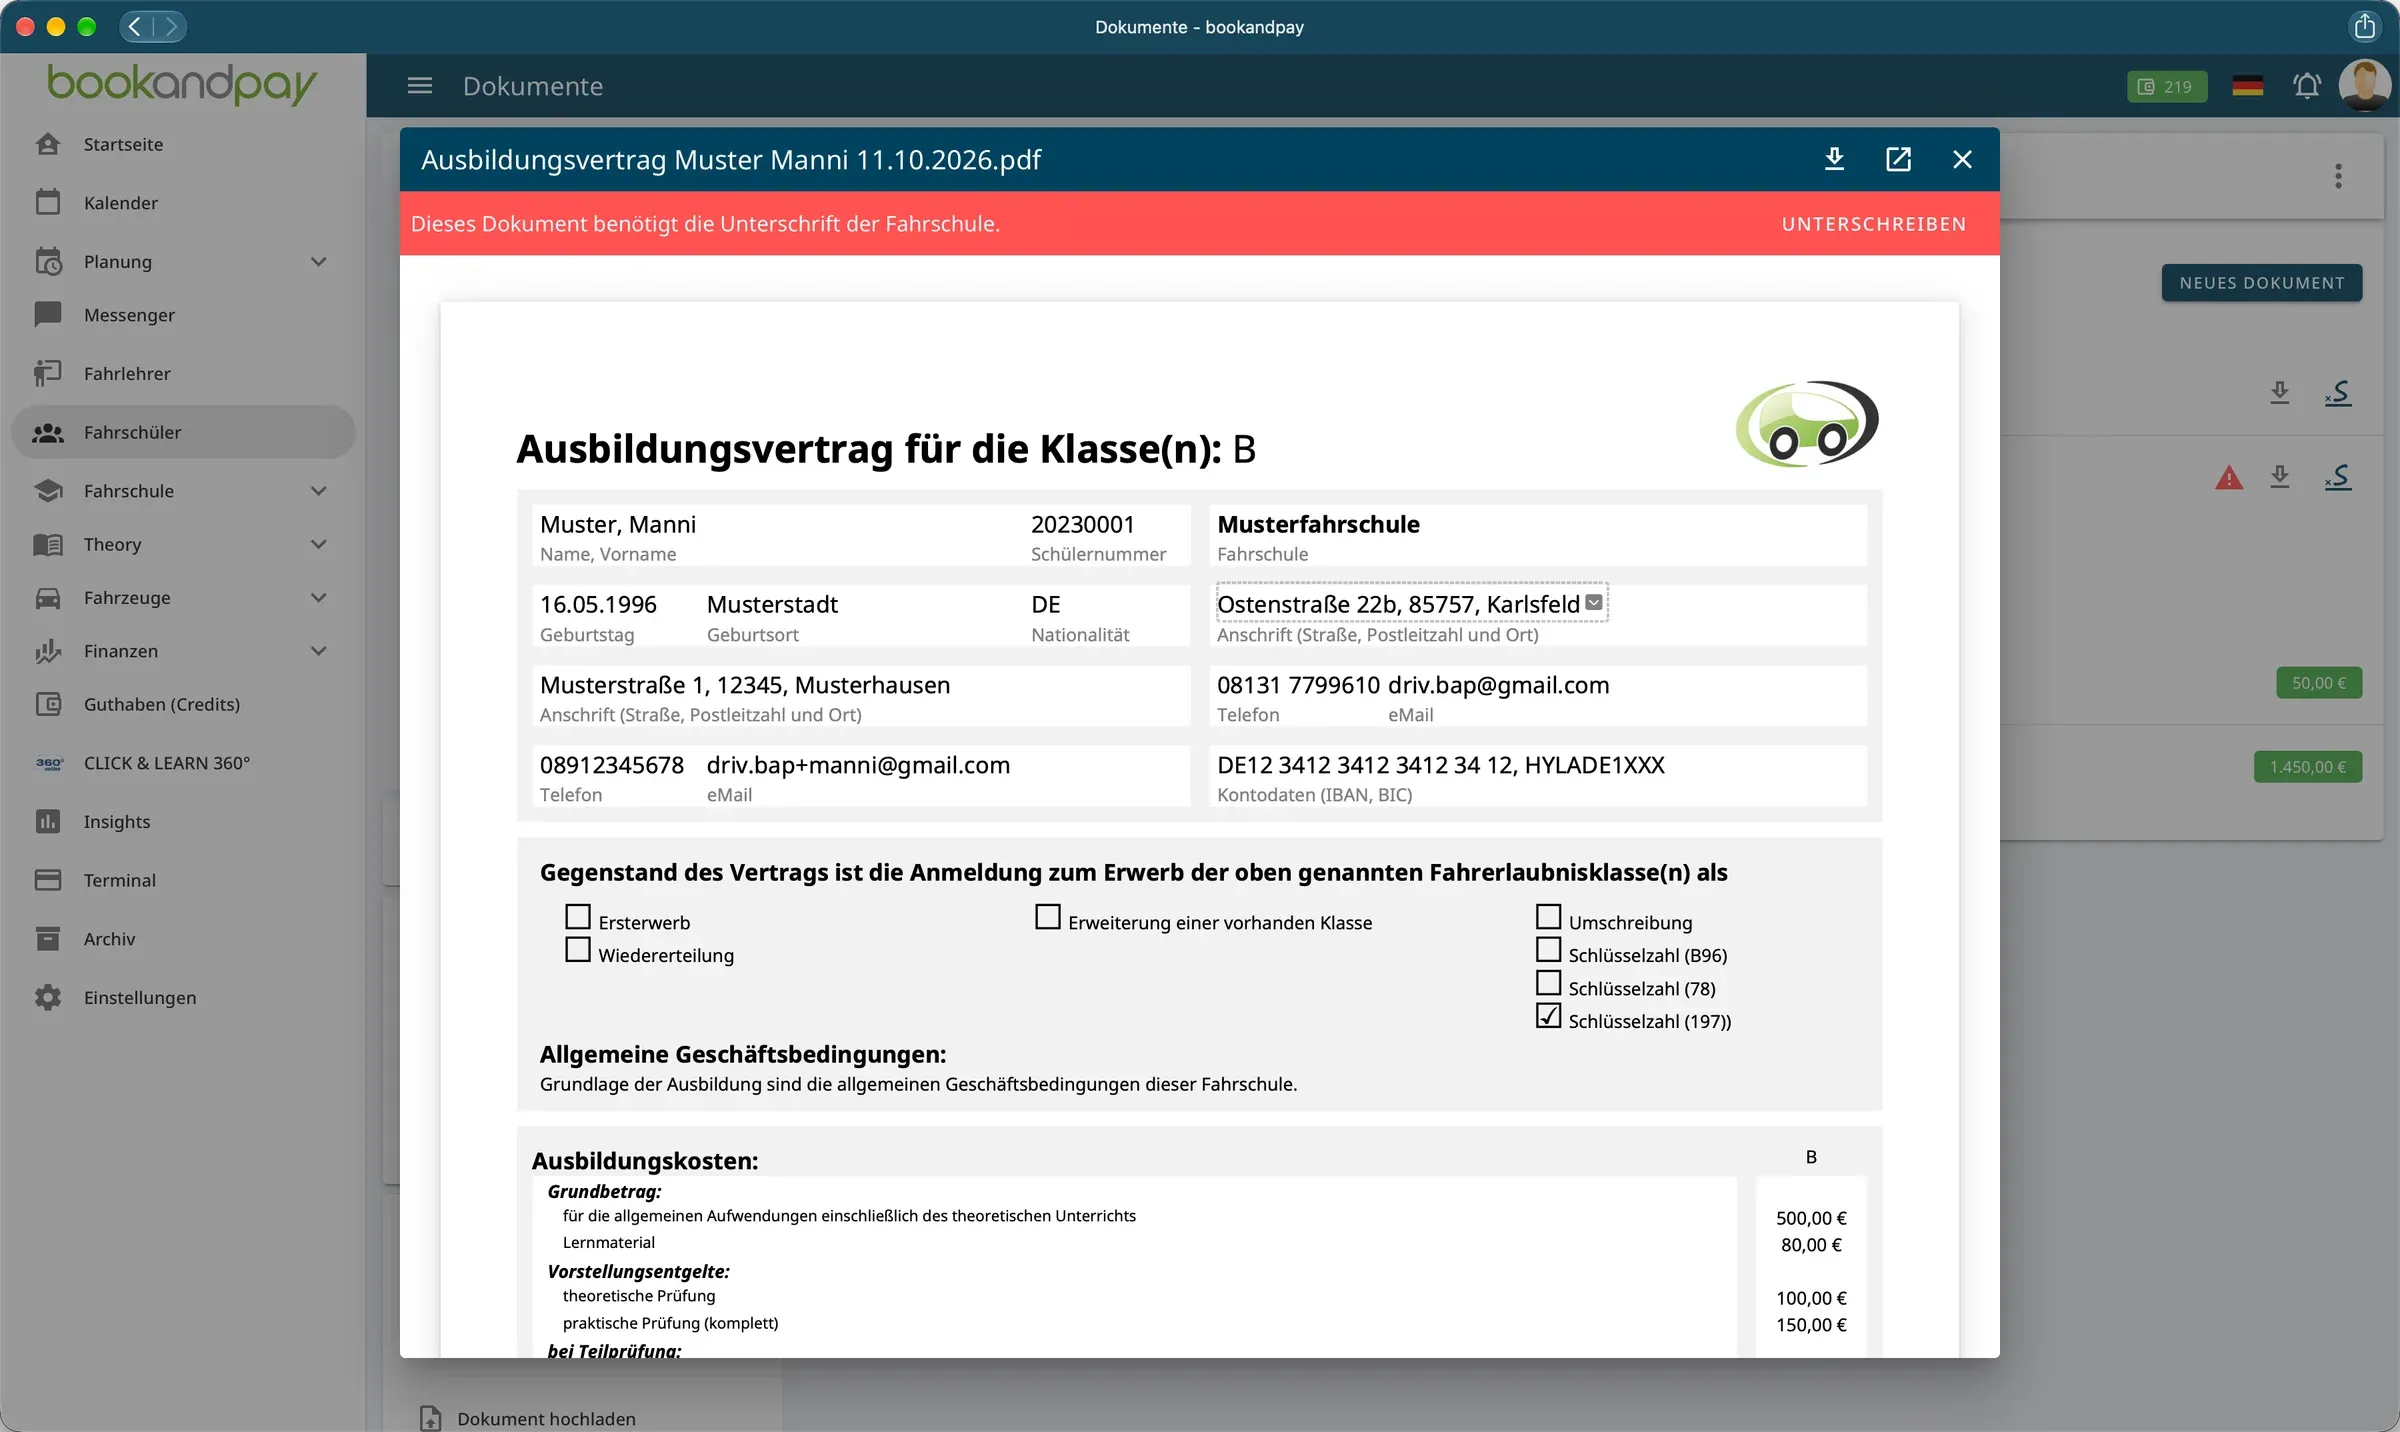The image size is (2400, 1432).
Task: Open CLICK & LEARN 360° icon
Action: (48, 763)
